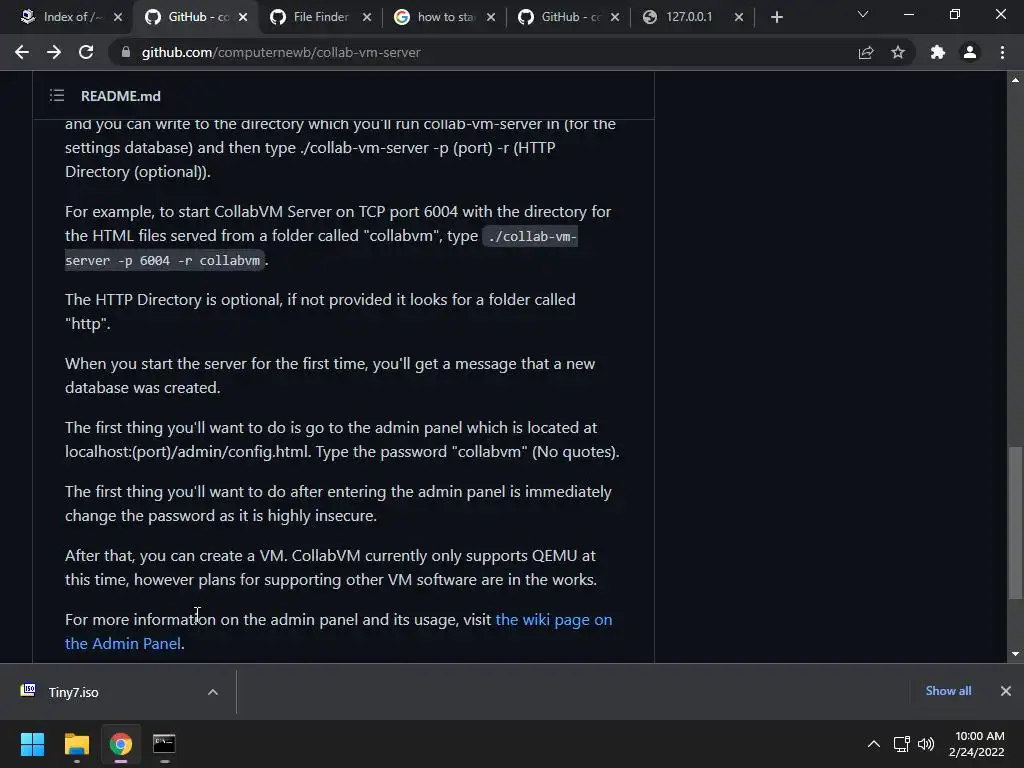Click the scrollbar up arrow
The width and height of the screenshot is (1024, 768).
tap(1015, 80)
